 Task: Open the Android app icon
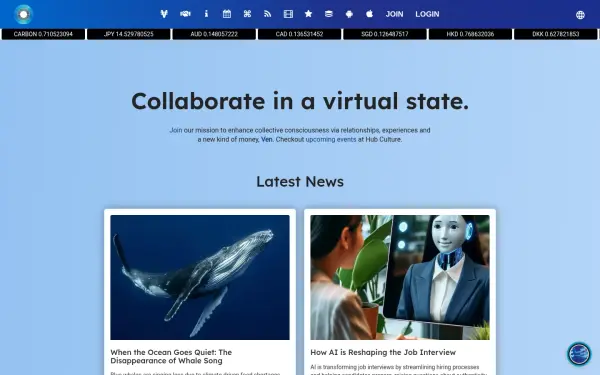(x=349, y=14)
